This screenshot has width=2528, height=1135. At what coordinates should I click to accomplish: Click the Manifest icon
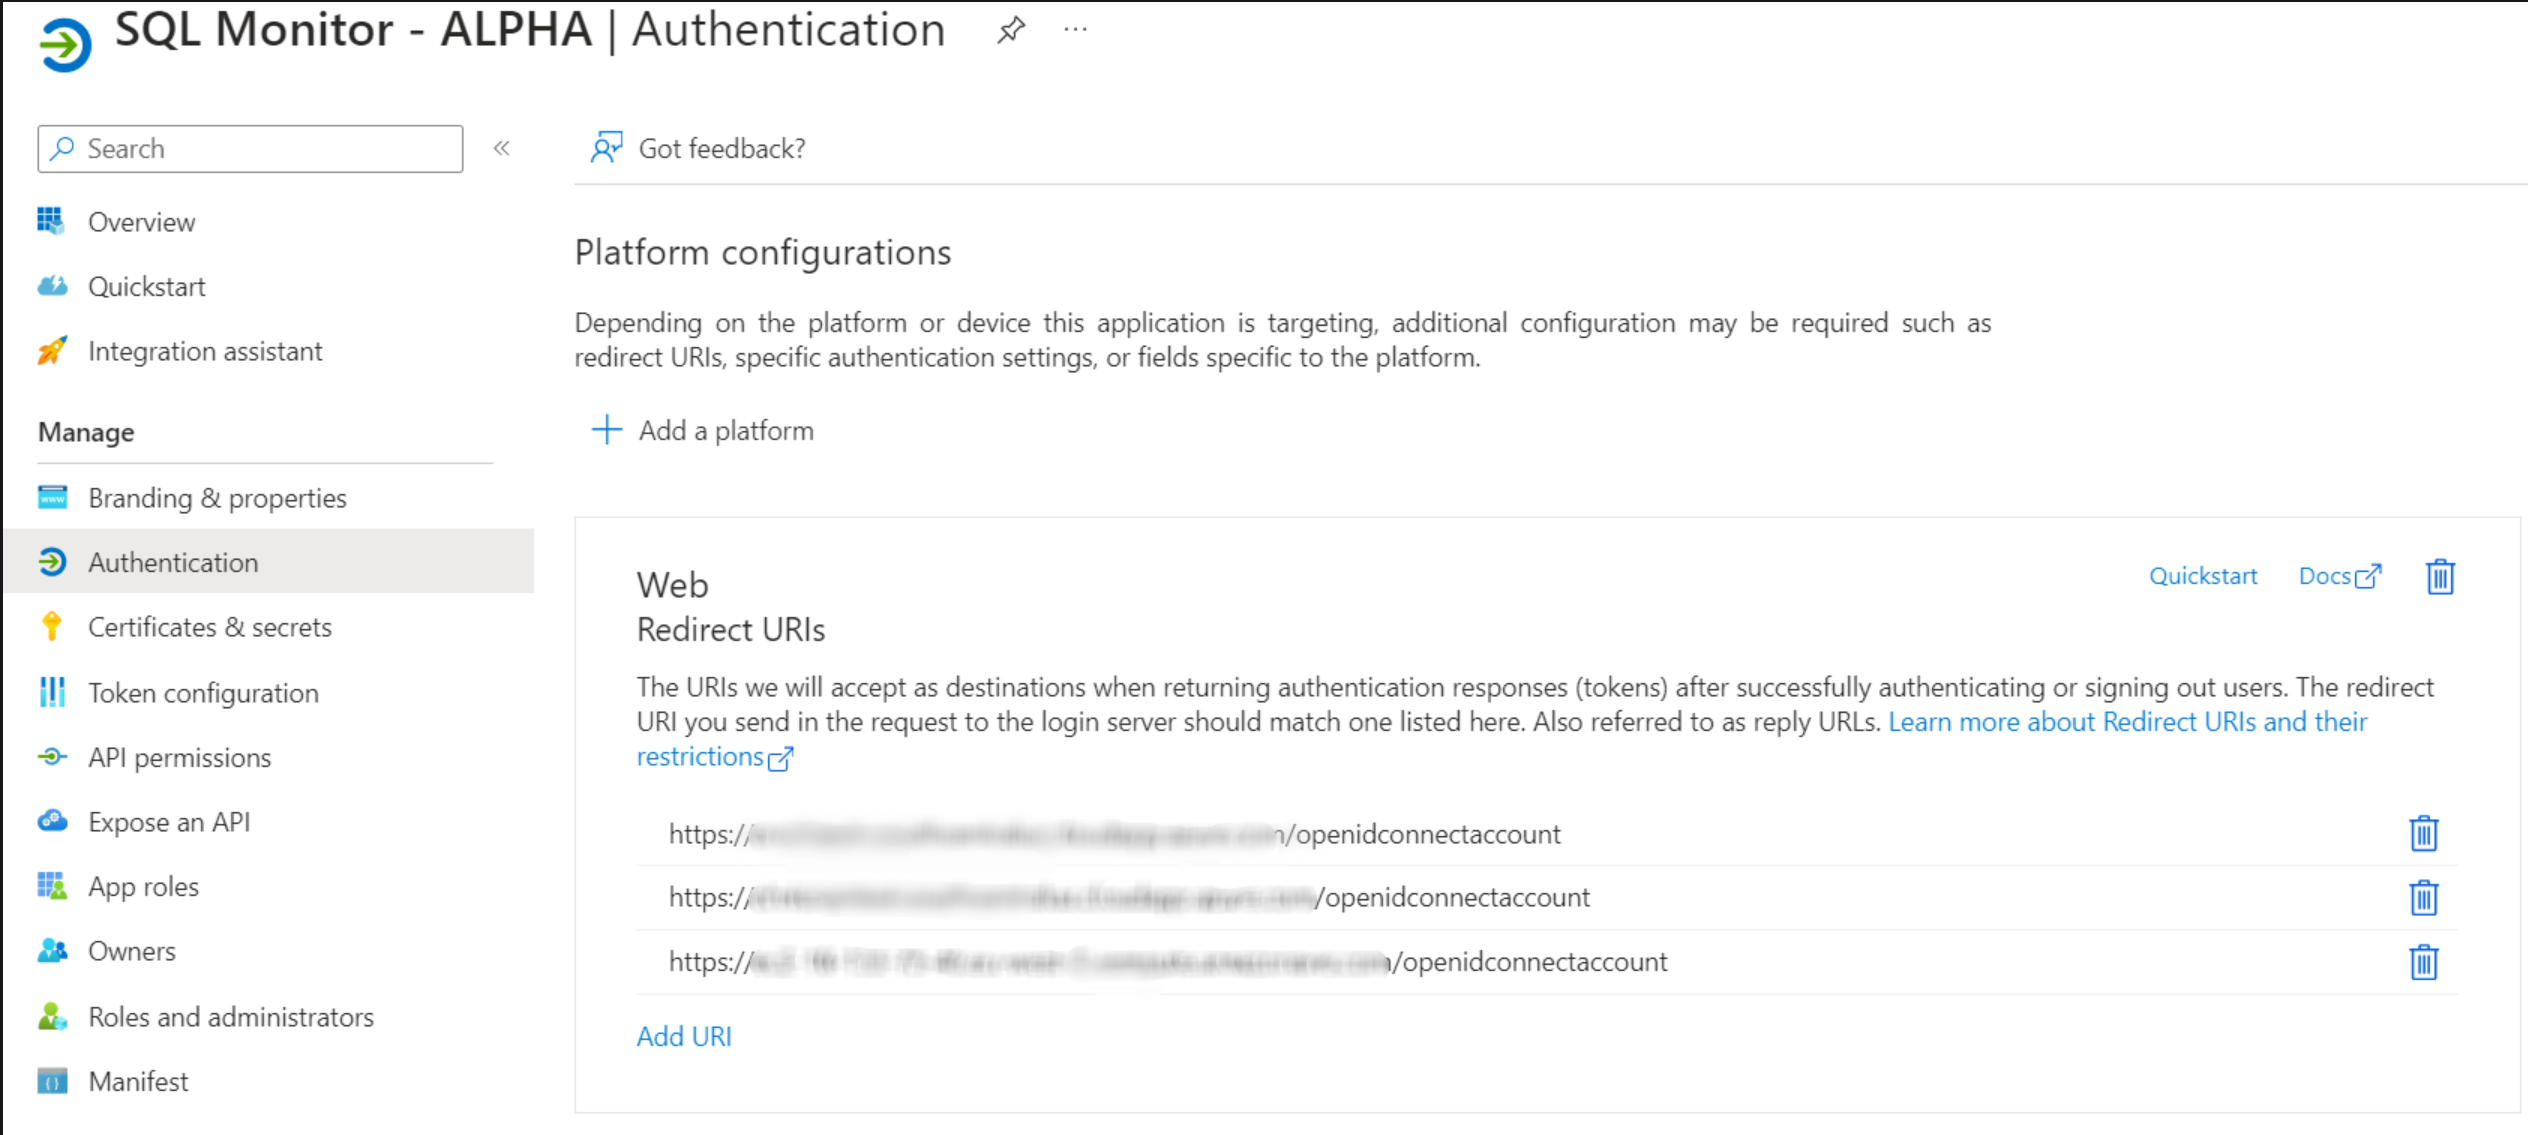52,1081
